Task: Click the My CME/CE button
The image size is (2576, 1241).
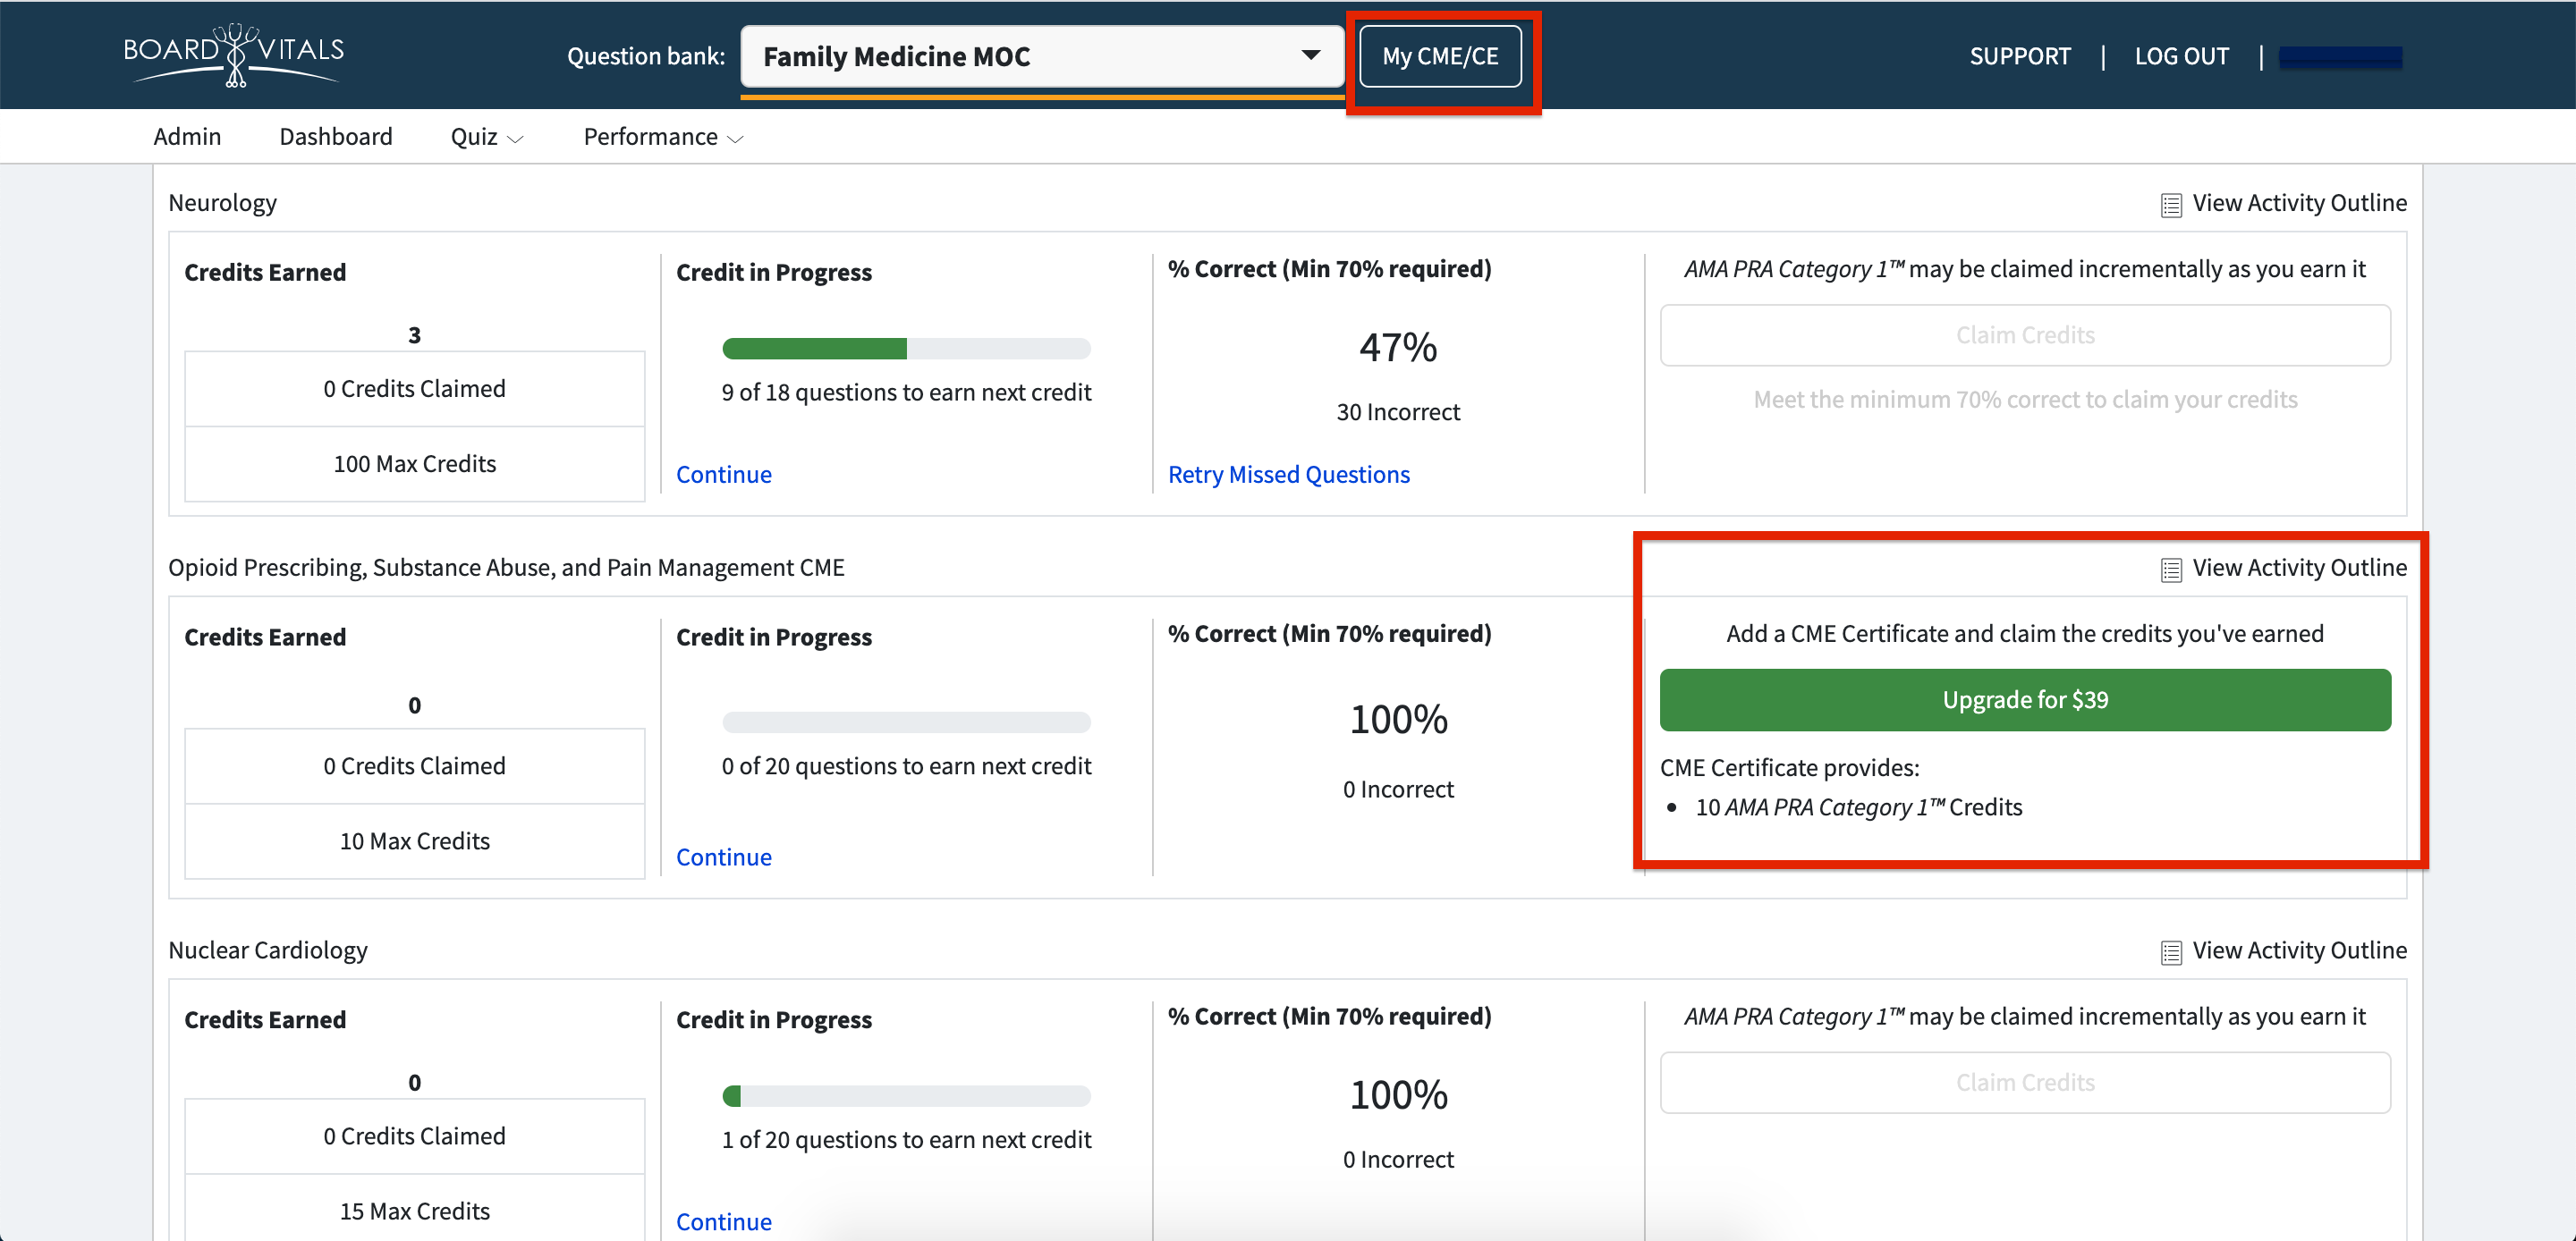Action: pyautogui.click(x=1439, y=57)
